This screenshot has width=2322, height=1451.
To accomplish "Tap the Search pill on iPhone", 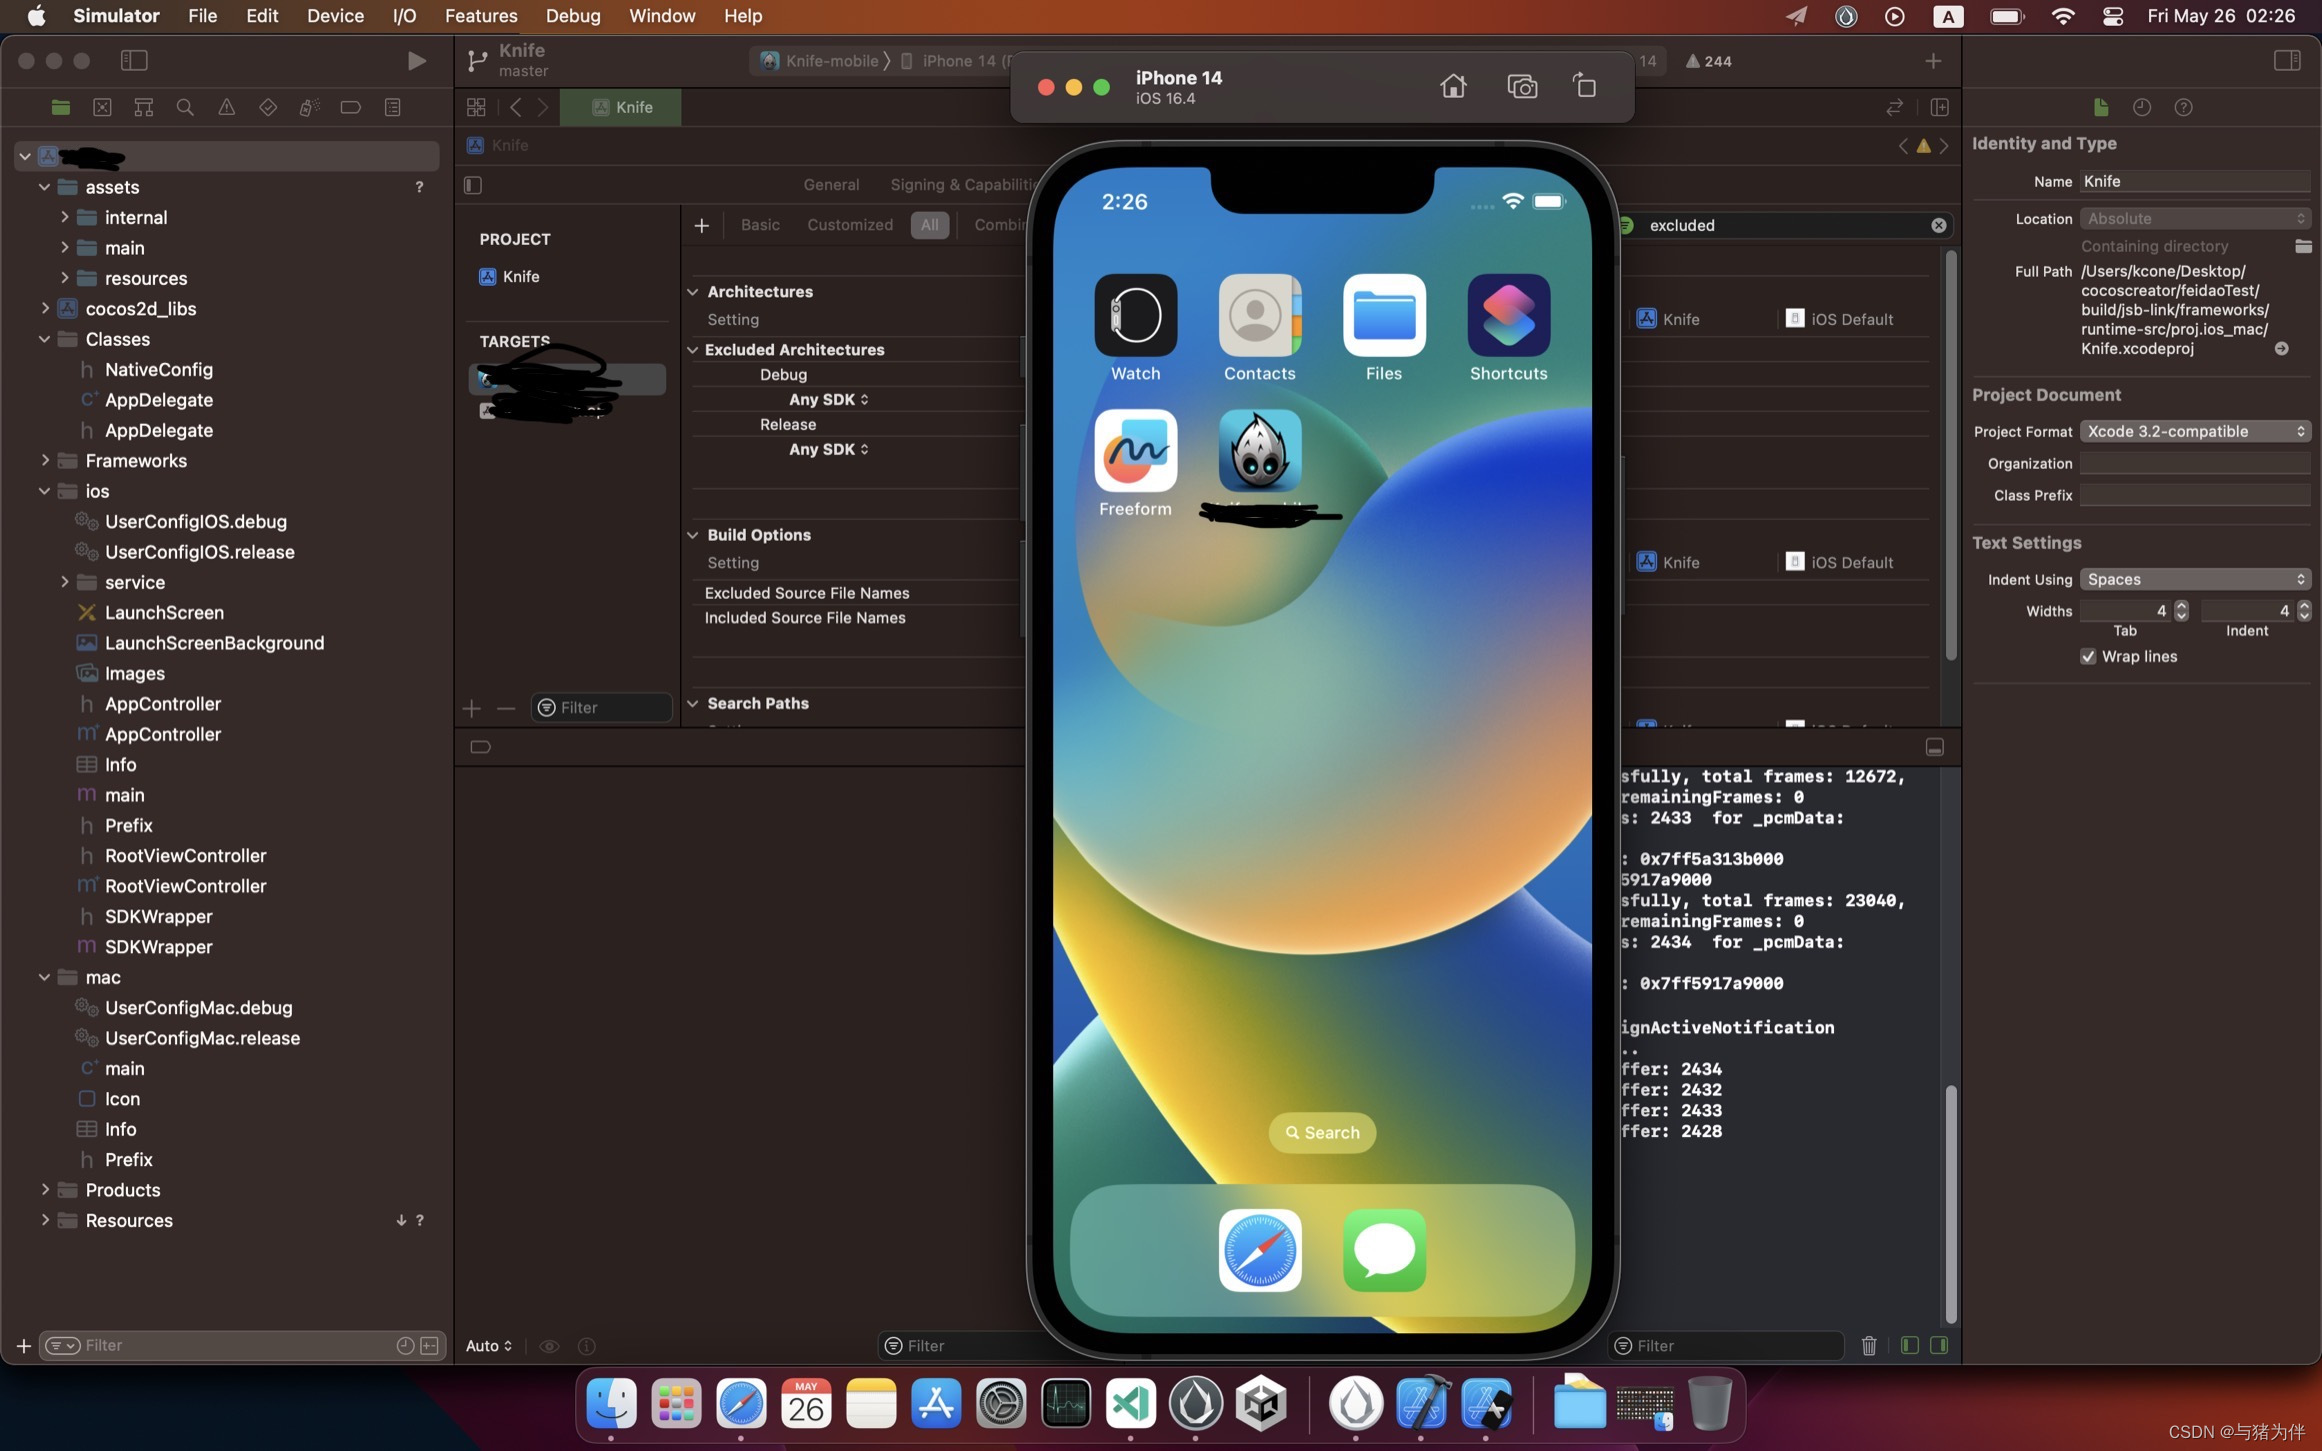I will point(1322,1133).
